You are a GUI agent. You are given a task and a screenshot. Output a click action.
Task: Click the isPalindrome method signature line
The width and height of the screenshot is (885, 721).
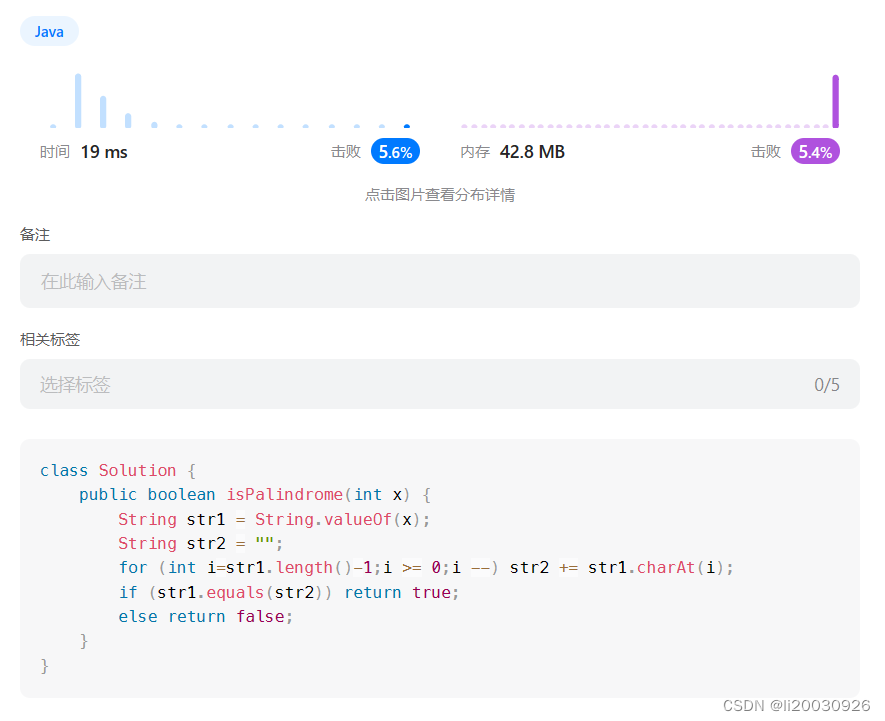click(255, 495)
